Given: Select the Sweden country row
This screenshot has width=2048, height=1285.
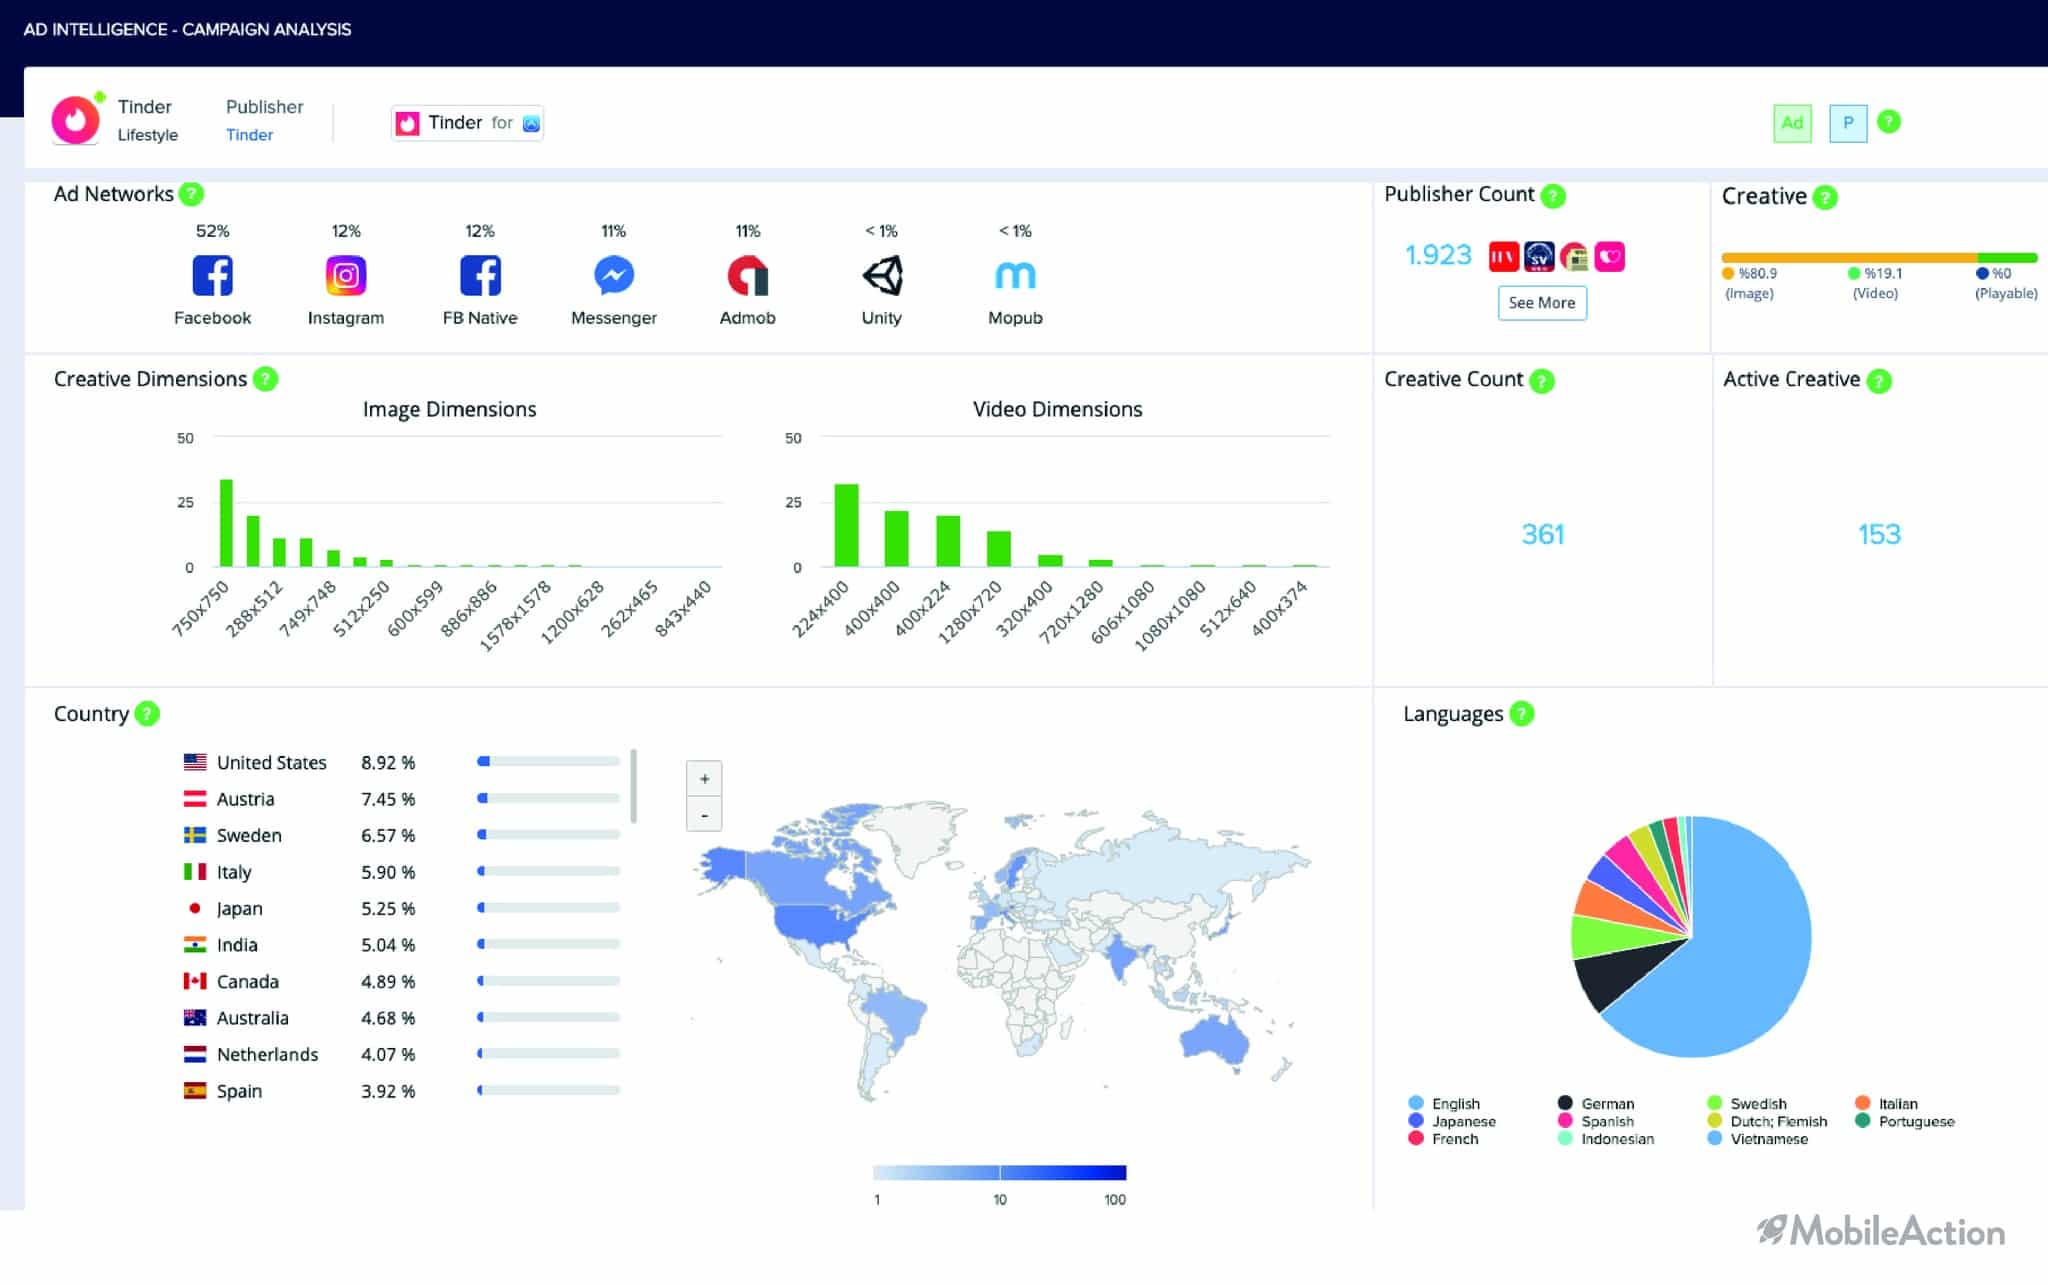Looking at the screenshot, I should (x=400, y=835).
